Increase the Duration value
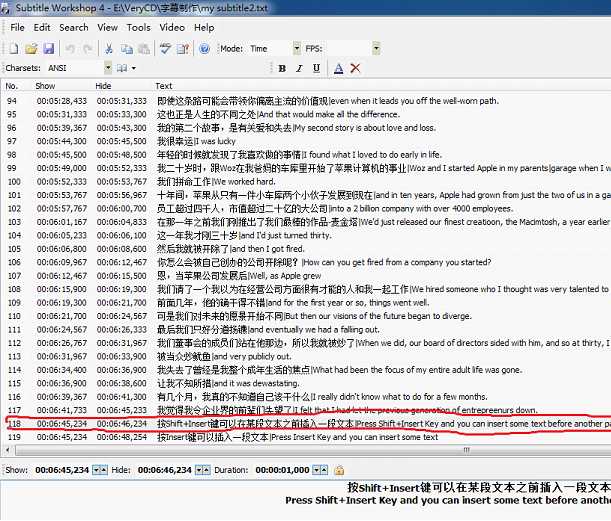This screenshot has height=521, width=611. tap(324, 470)
